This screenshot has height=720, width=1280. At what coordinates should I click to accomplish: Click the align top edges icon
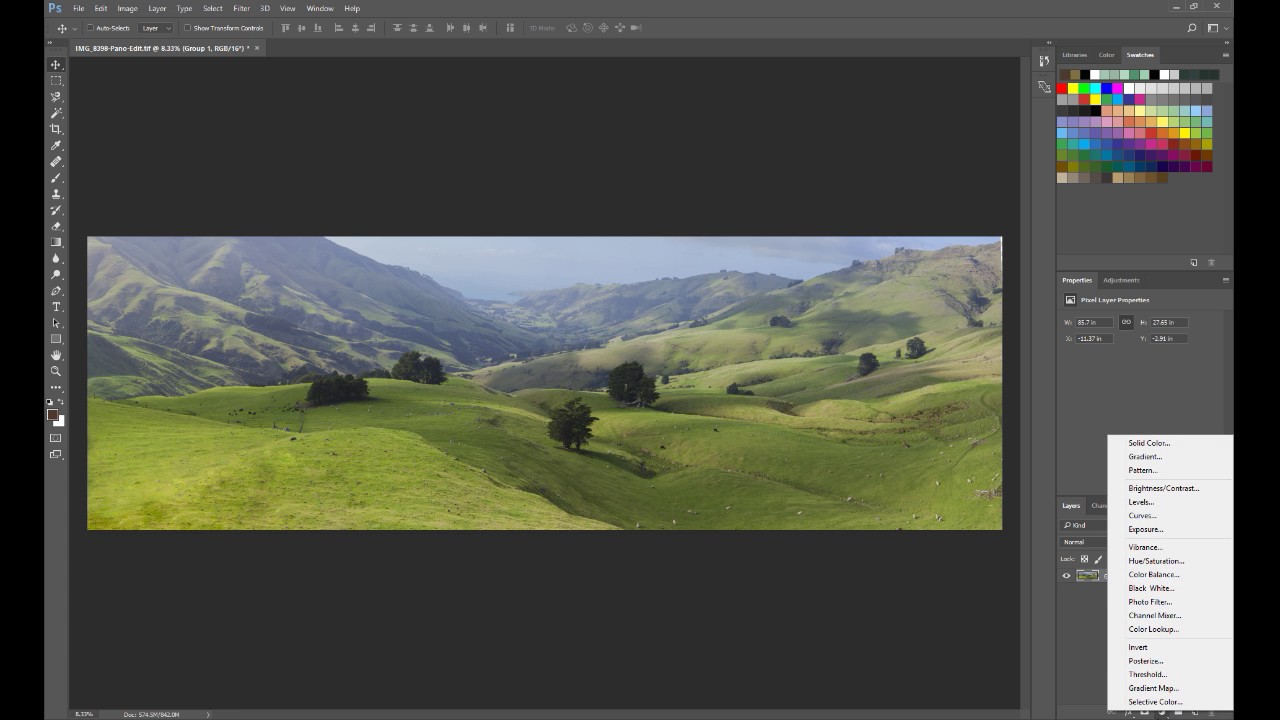tap(286, 28)
